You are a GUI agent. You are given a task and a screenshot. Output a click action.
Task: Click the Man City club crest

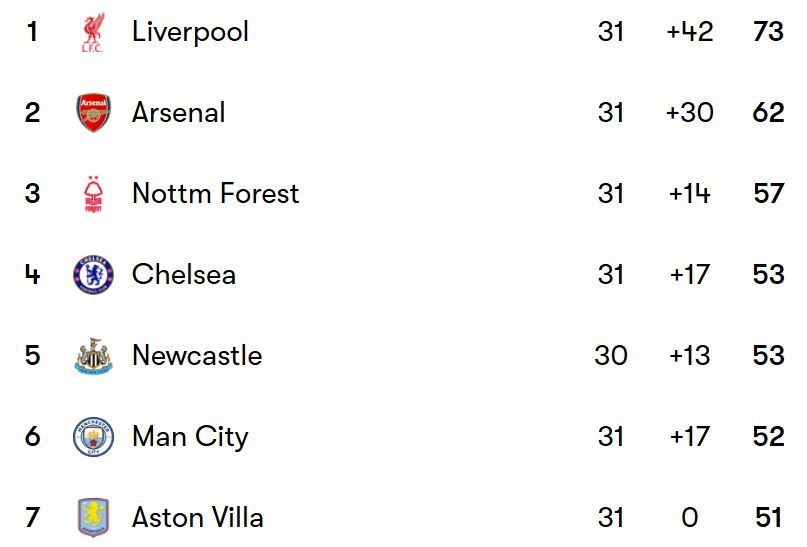93,437
